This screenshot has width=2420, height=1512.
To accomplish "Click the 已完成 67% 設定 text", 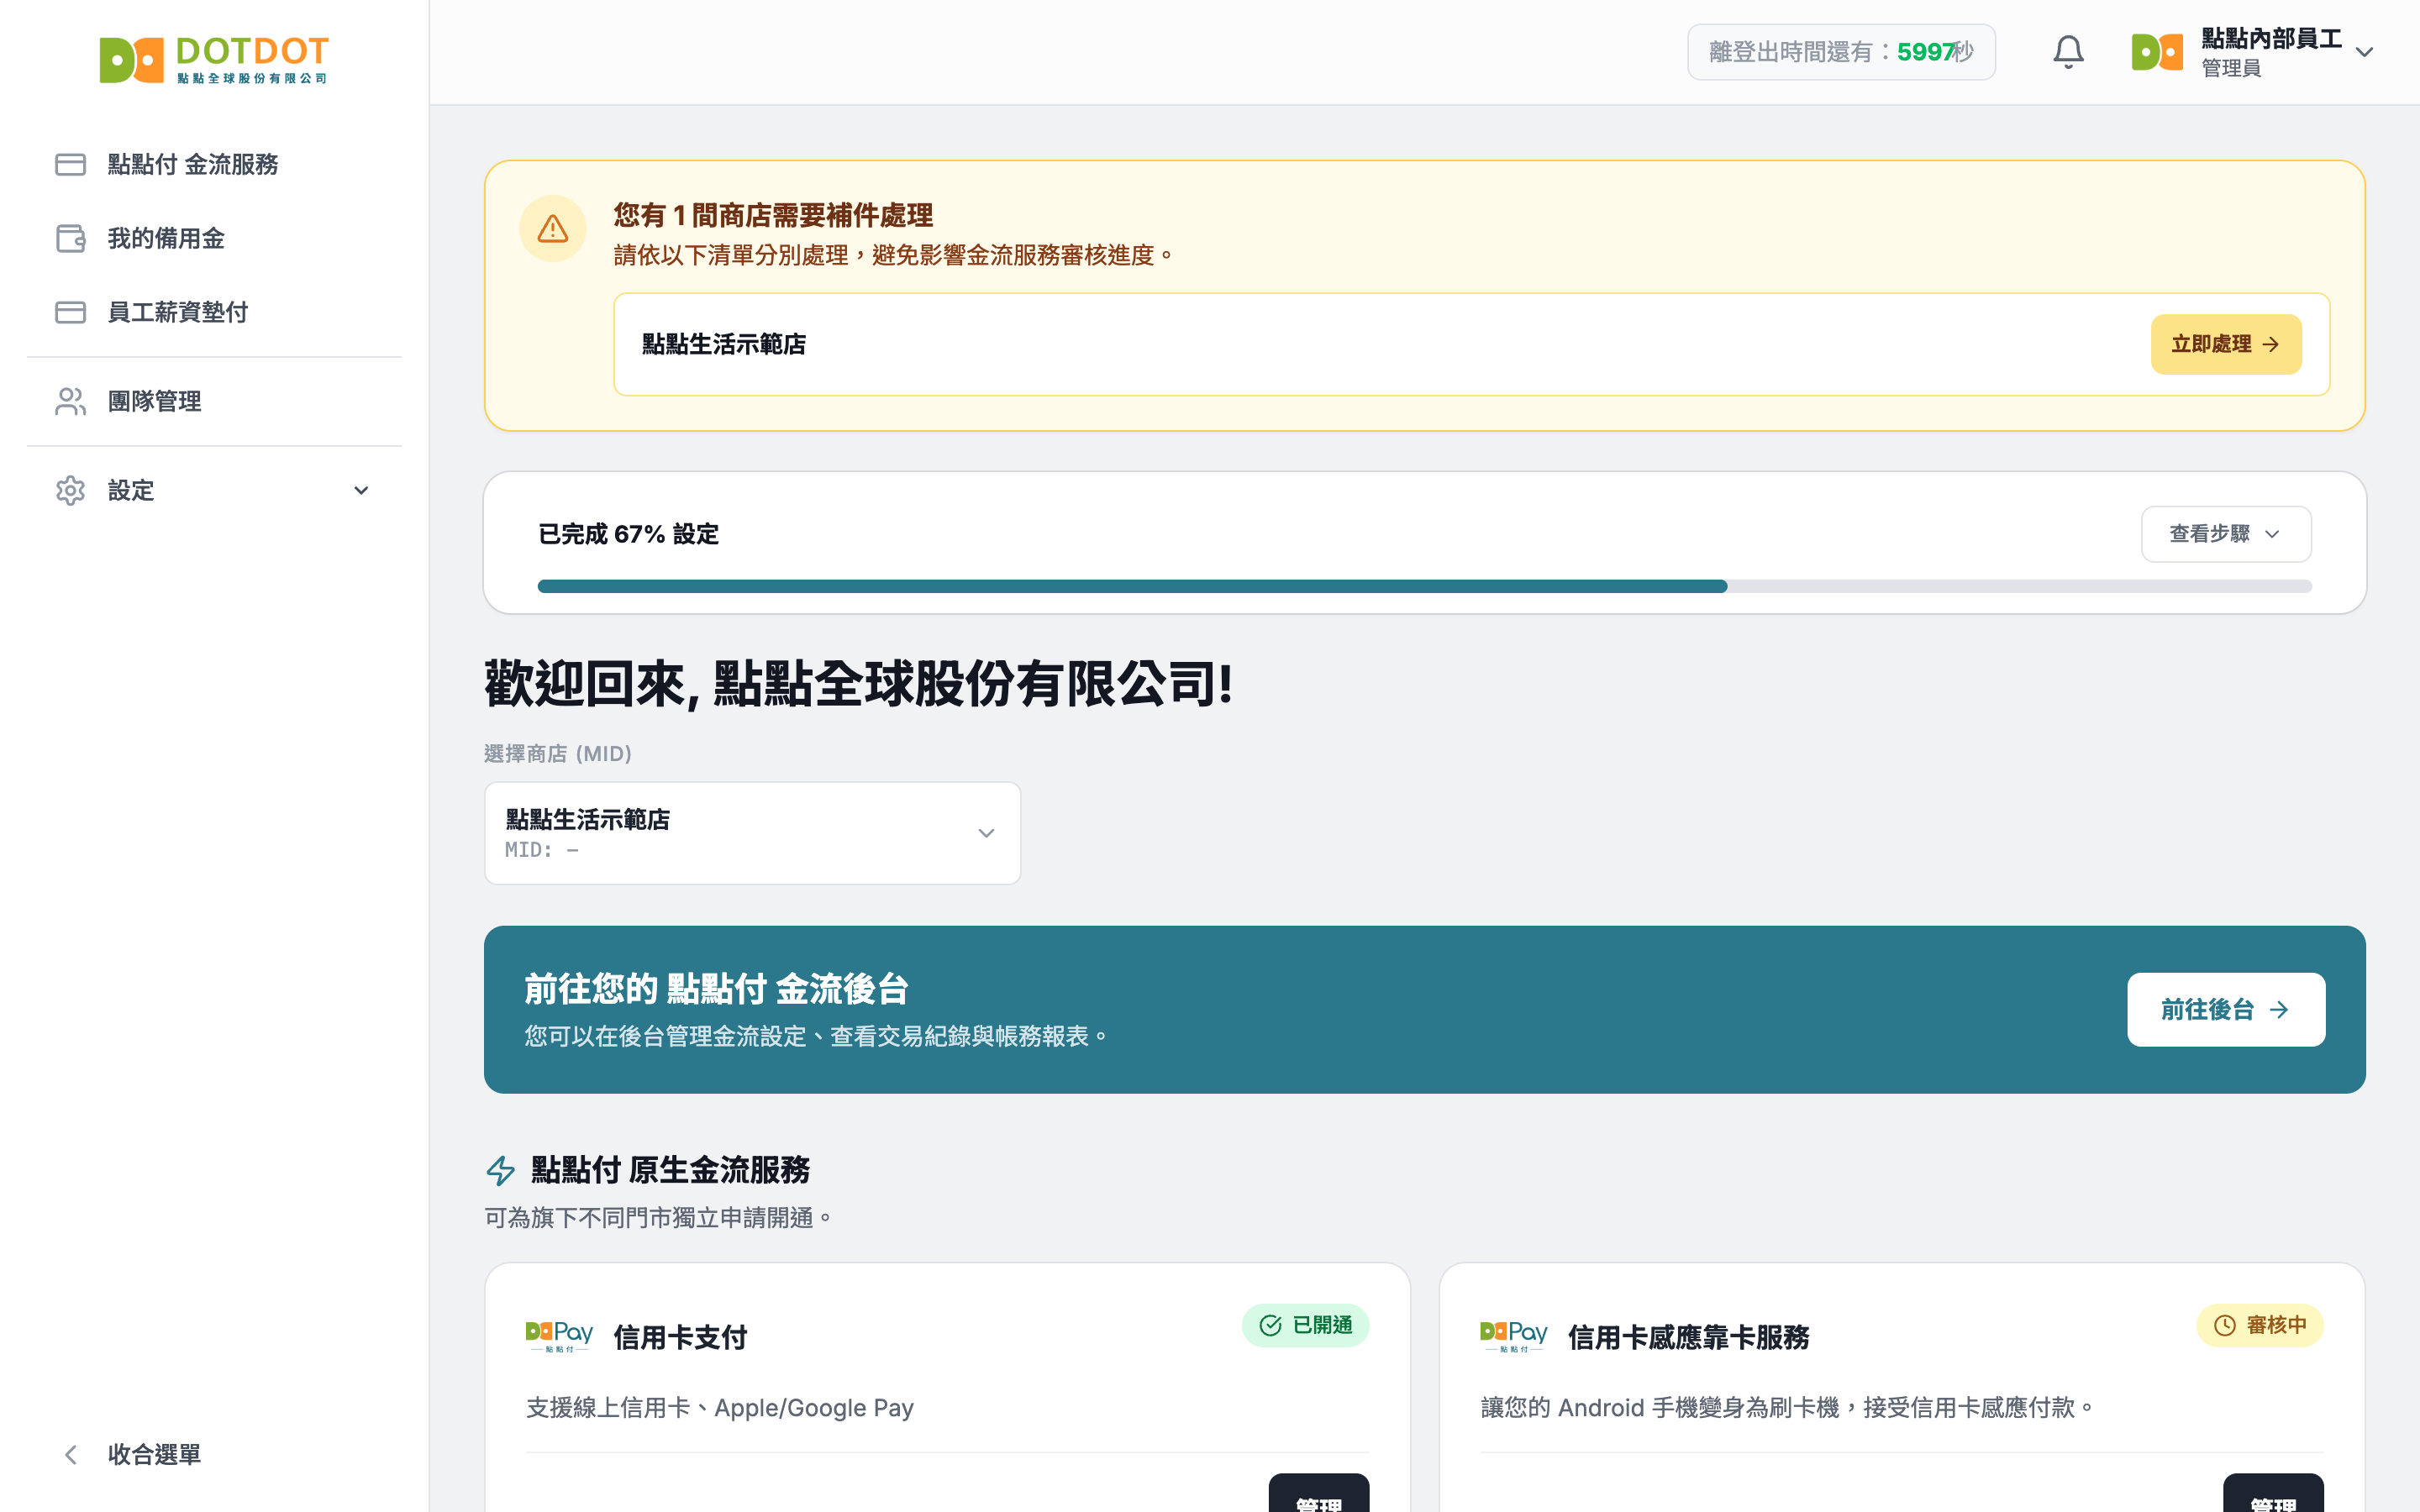I will click(x=628, y=534).
